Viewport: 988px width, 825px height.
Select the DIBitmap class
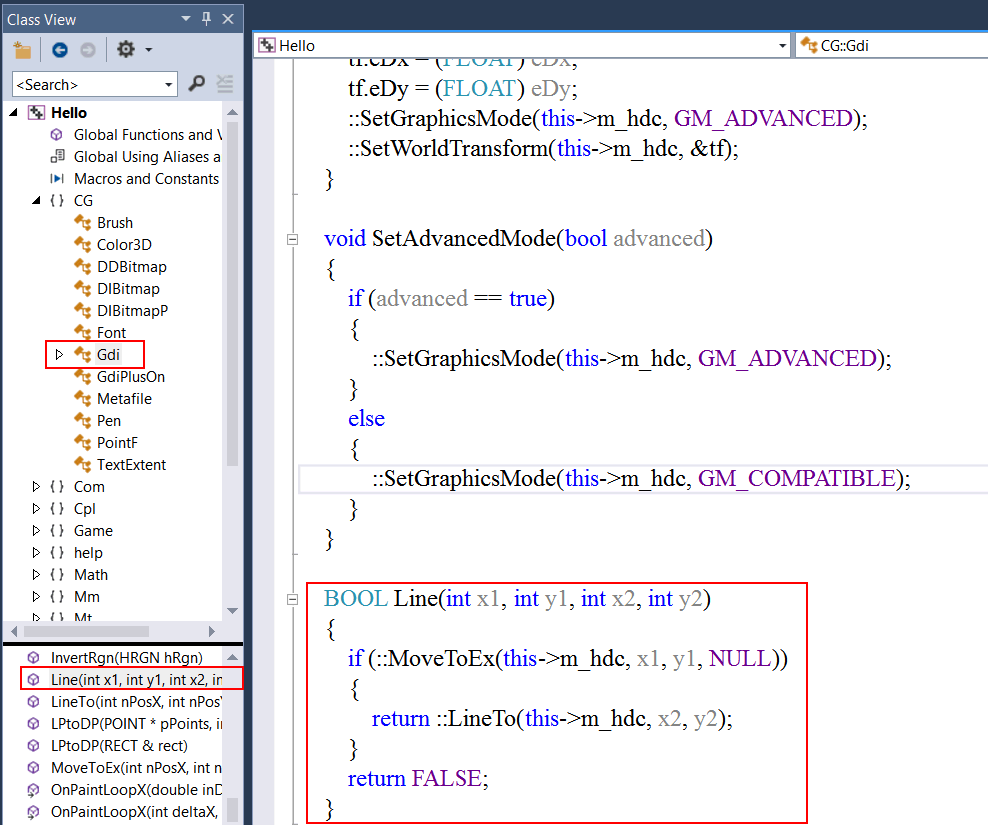click(129, 289)
